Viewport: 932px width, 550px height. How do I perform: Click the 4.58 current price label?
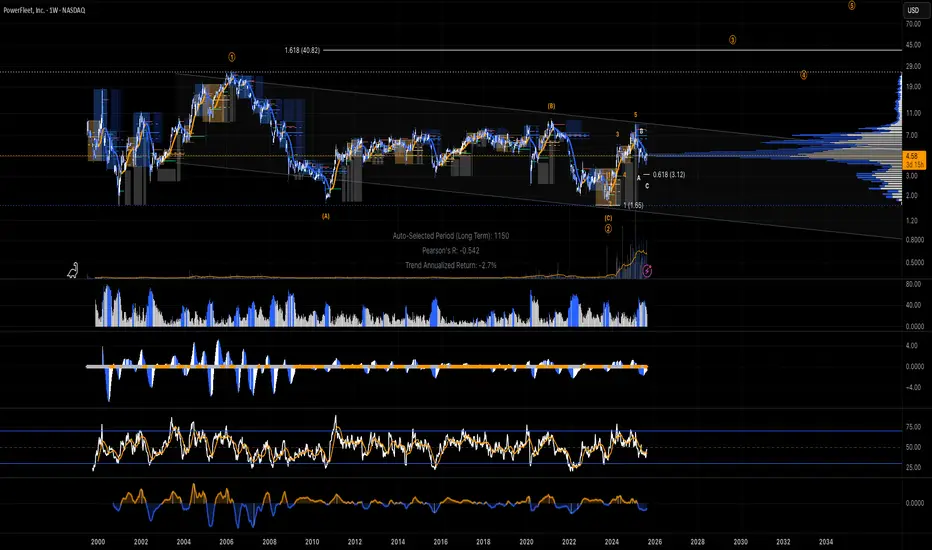[x=914, y=156]
